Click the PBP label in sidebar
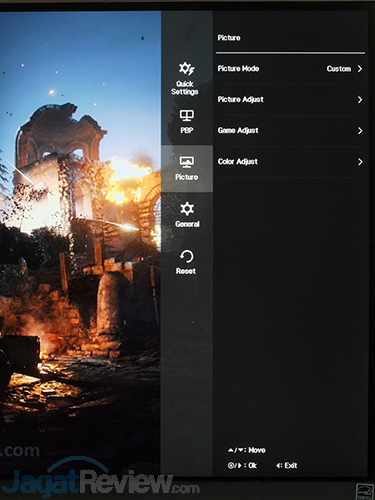The width and height of the screenshot is (375, 500). (187, 130)
